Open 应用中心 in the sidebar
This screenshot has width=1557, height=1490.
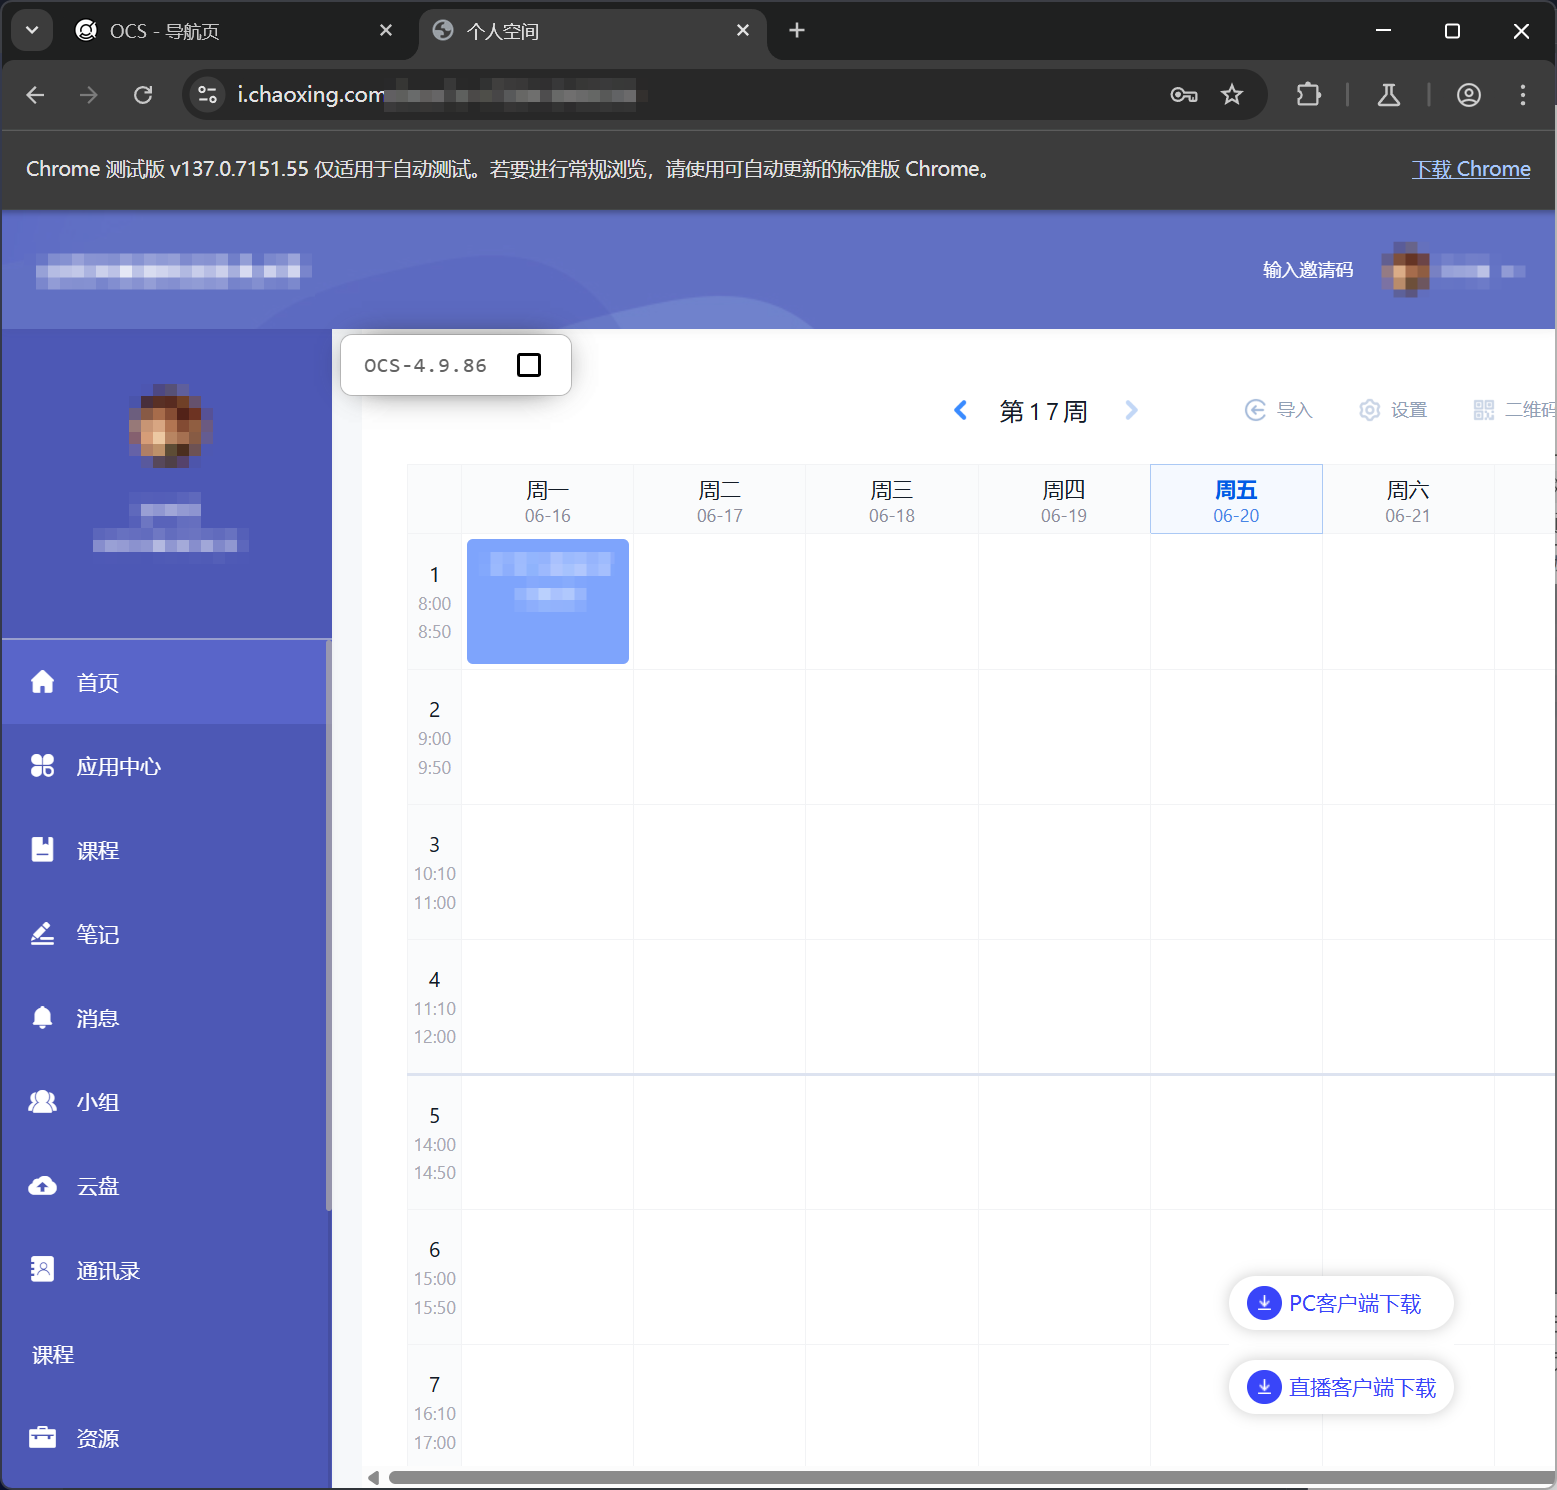164,766
